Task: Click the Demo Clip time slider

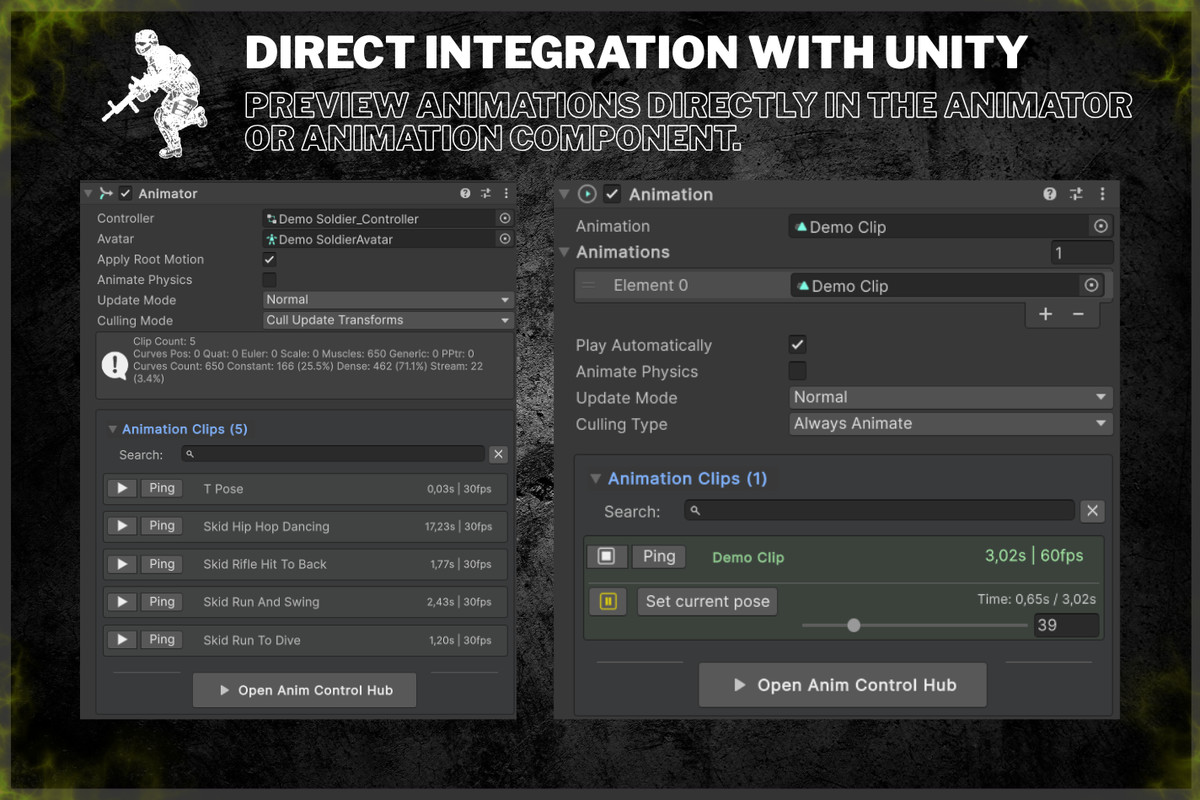Action: 914,625
